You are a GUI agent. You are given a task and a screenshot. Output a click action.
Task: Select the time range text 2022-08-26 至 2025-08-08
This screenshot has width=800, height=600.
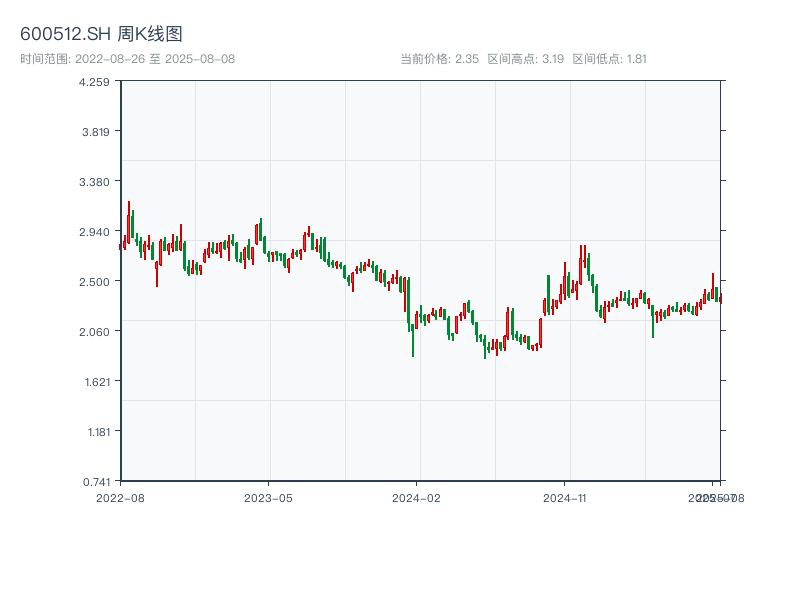(x=127, y=59)
